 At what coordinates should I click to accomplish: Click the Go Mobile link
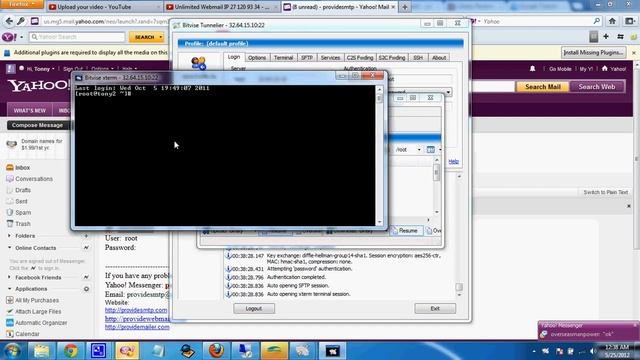[560, 69]
